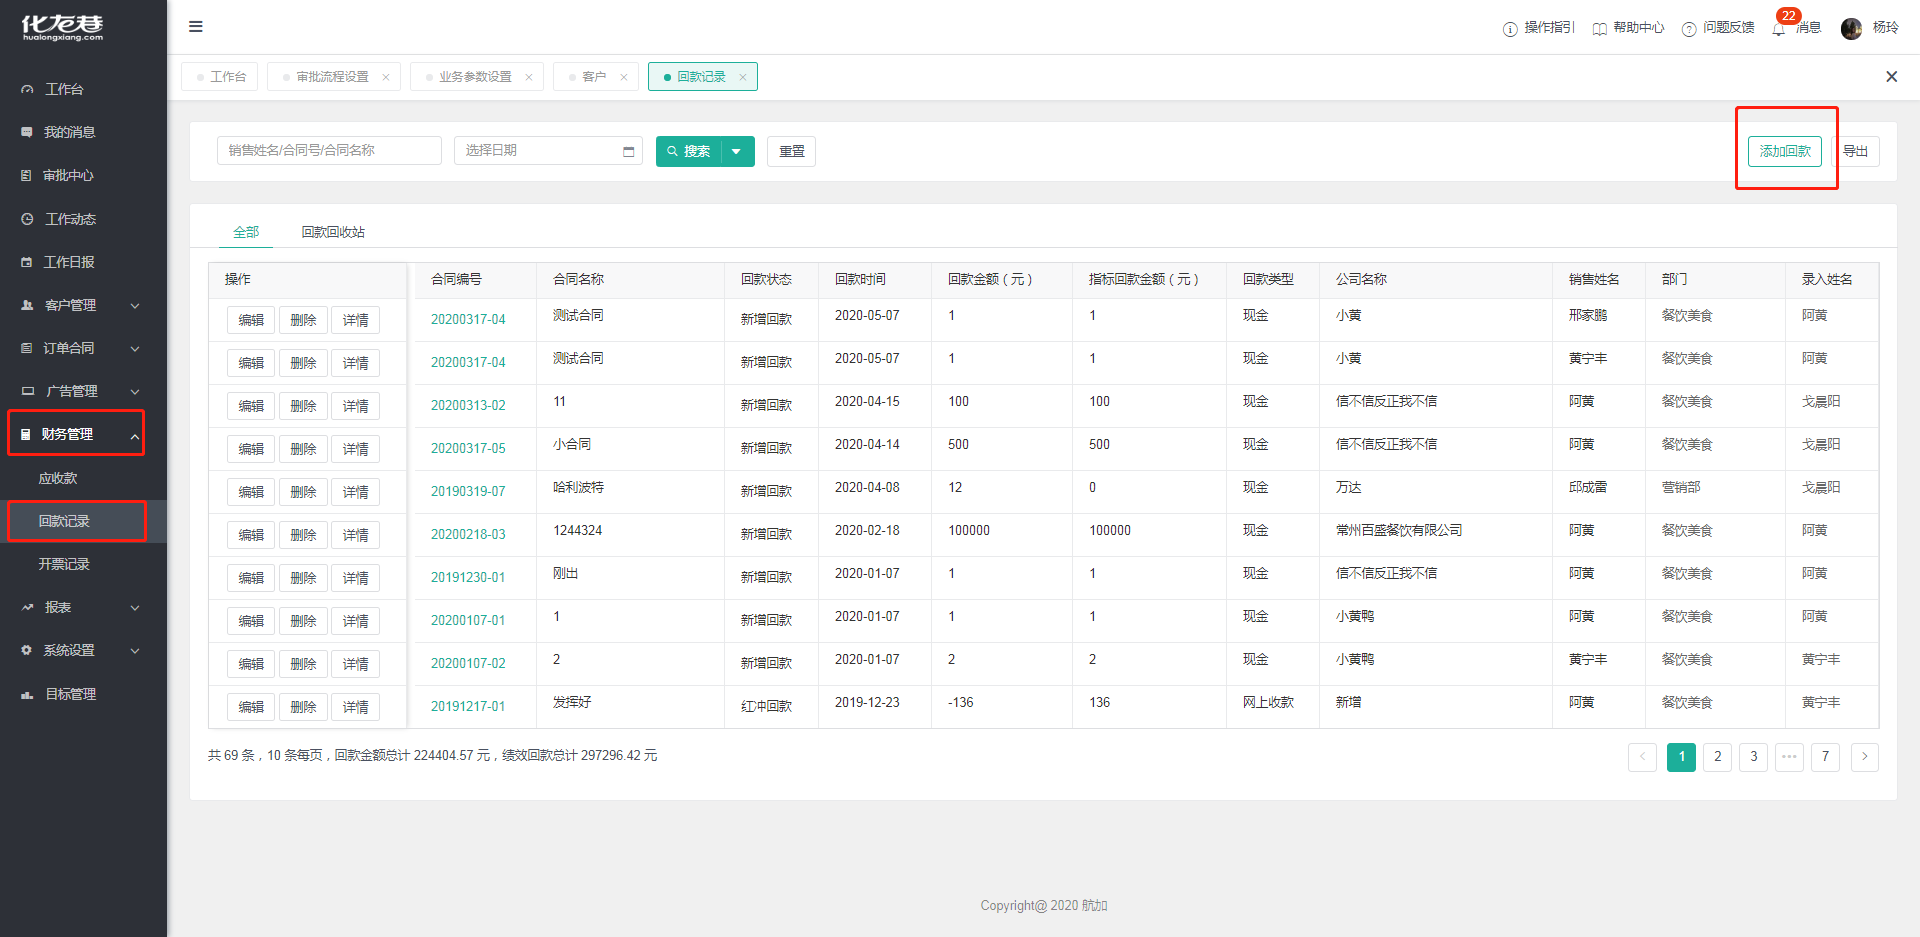Image resolution: width=1920 pixels, height=937 pixels.
Task: Expand the 订单合同 menu
Action: (83, 348)
